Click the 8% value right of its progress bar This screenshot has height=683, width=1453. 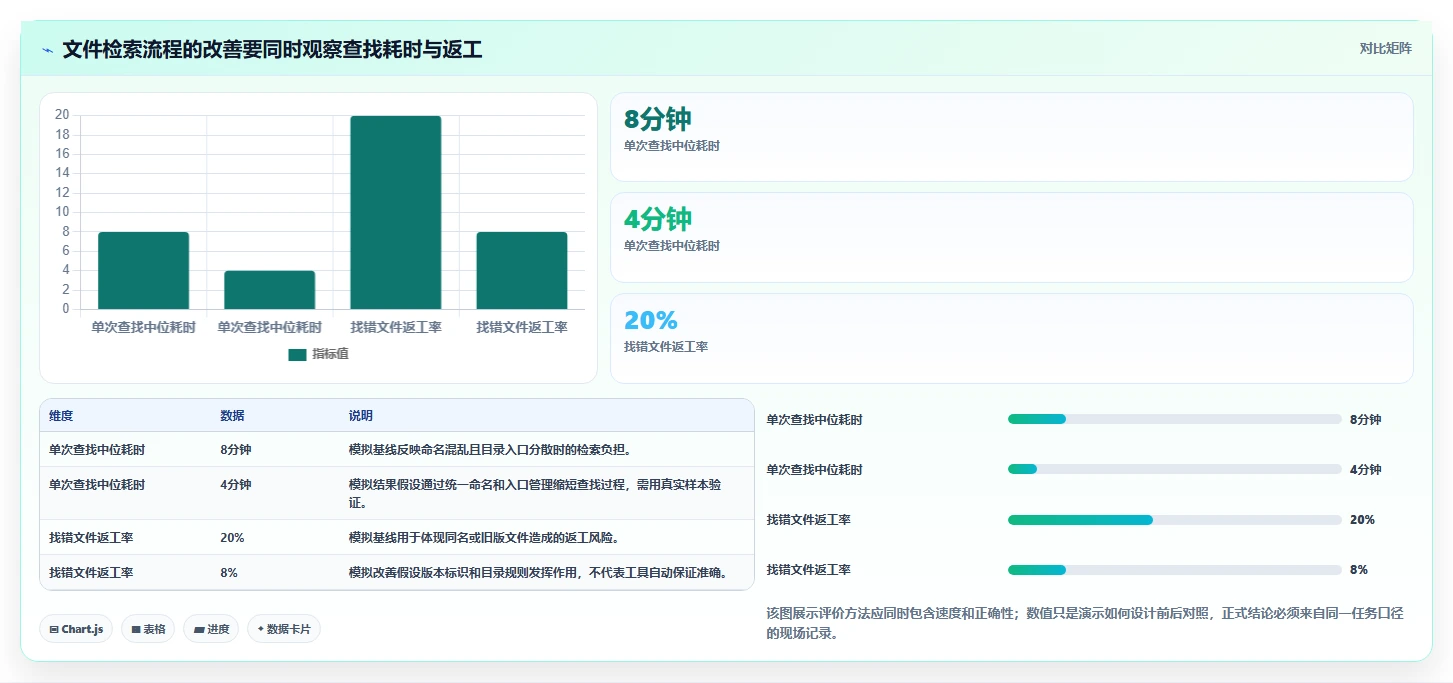tap(1359, 570)
